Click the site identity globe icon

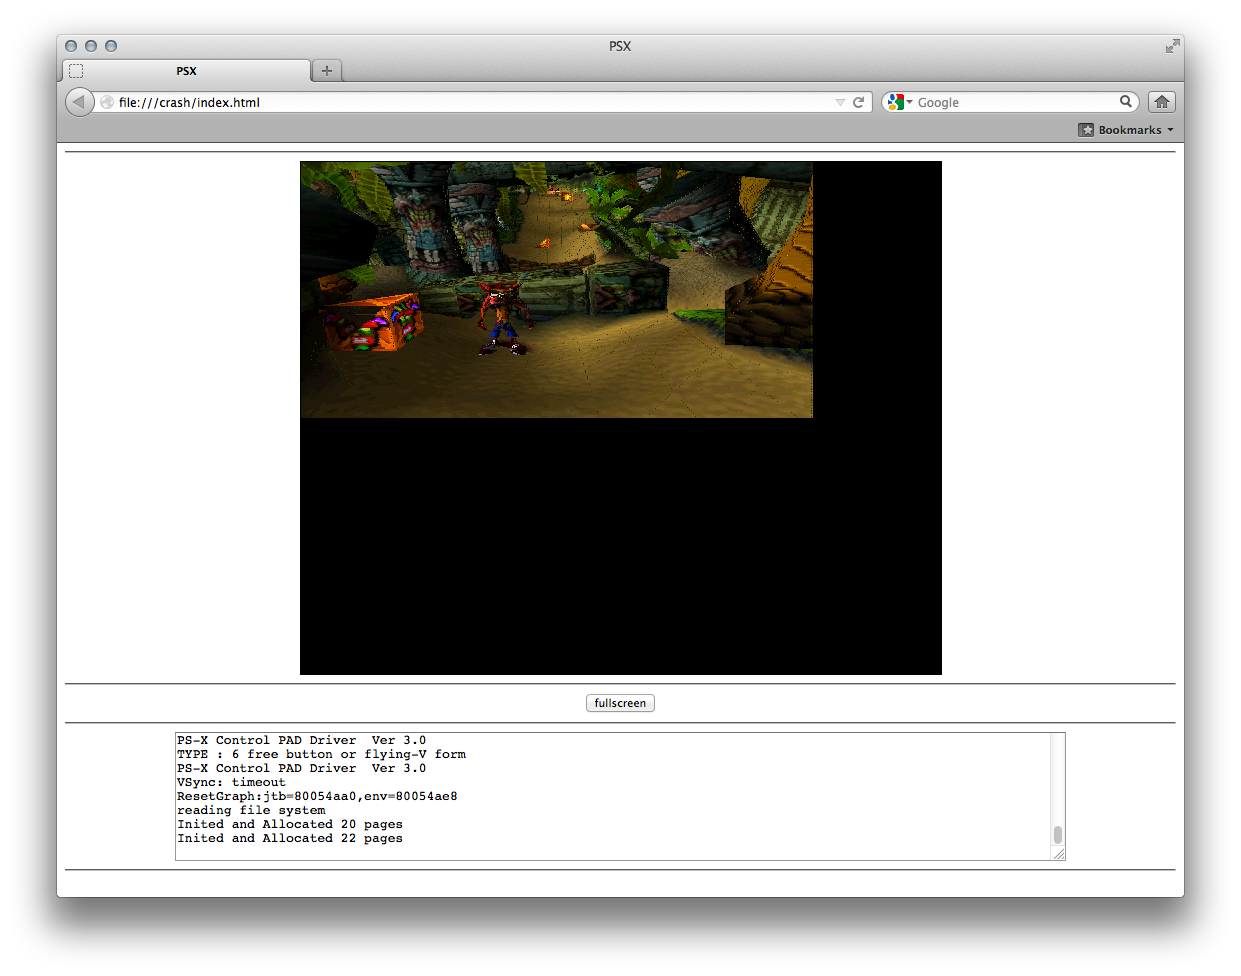pyautogui.click(x=107, y=102)
